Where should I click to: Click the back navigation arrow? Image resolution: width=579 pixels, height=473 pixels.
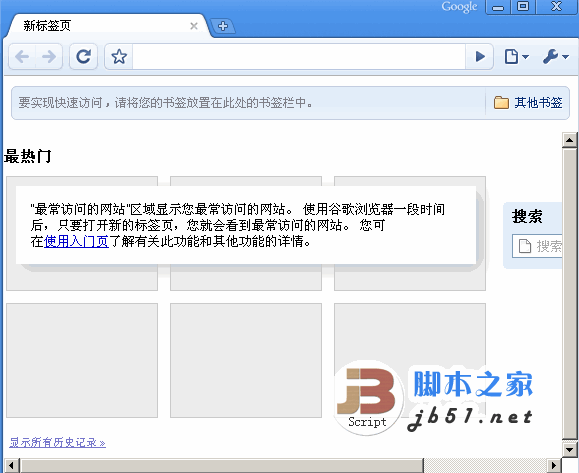(x=22, y=56)
